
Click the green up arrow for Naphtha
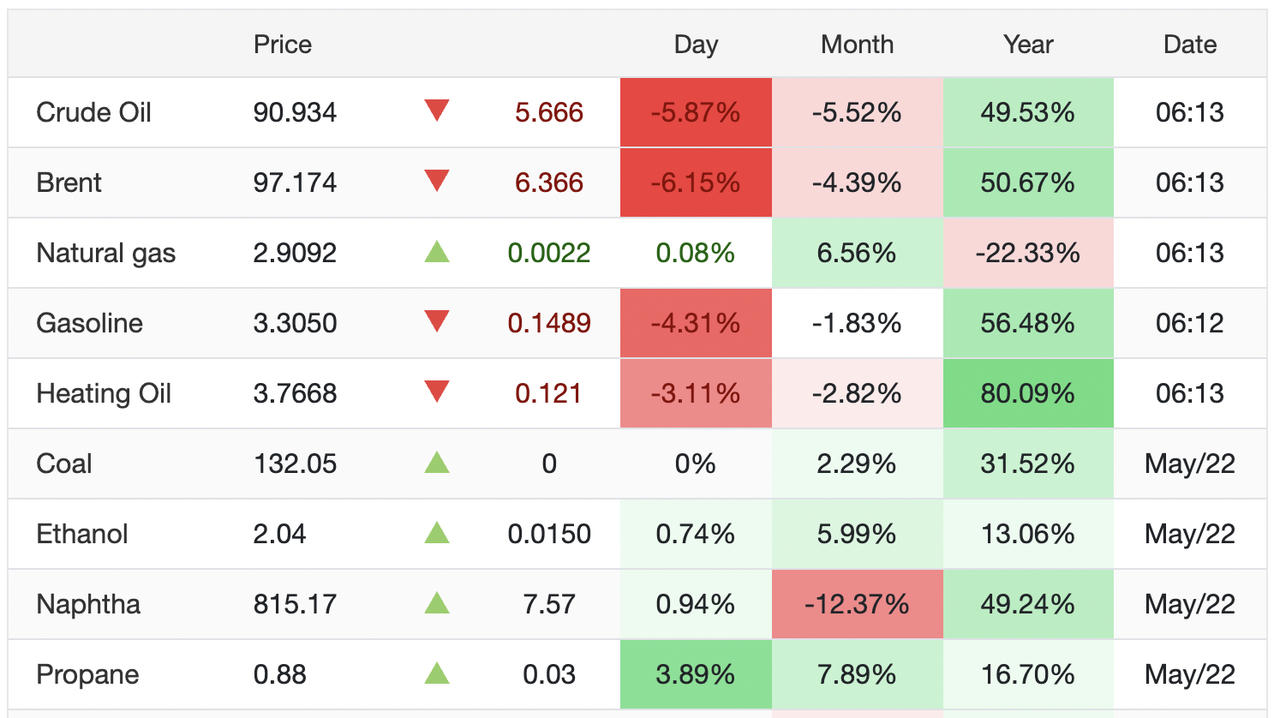point(437,603)
